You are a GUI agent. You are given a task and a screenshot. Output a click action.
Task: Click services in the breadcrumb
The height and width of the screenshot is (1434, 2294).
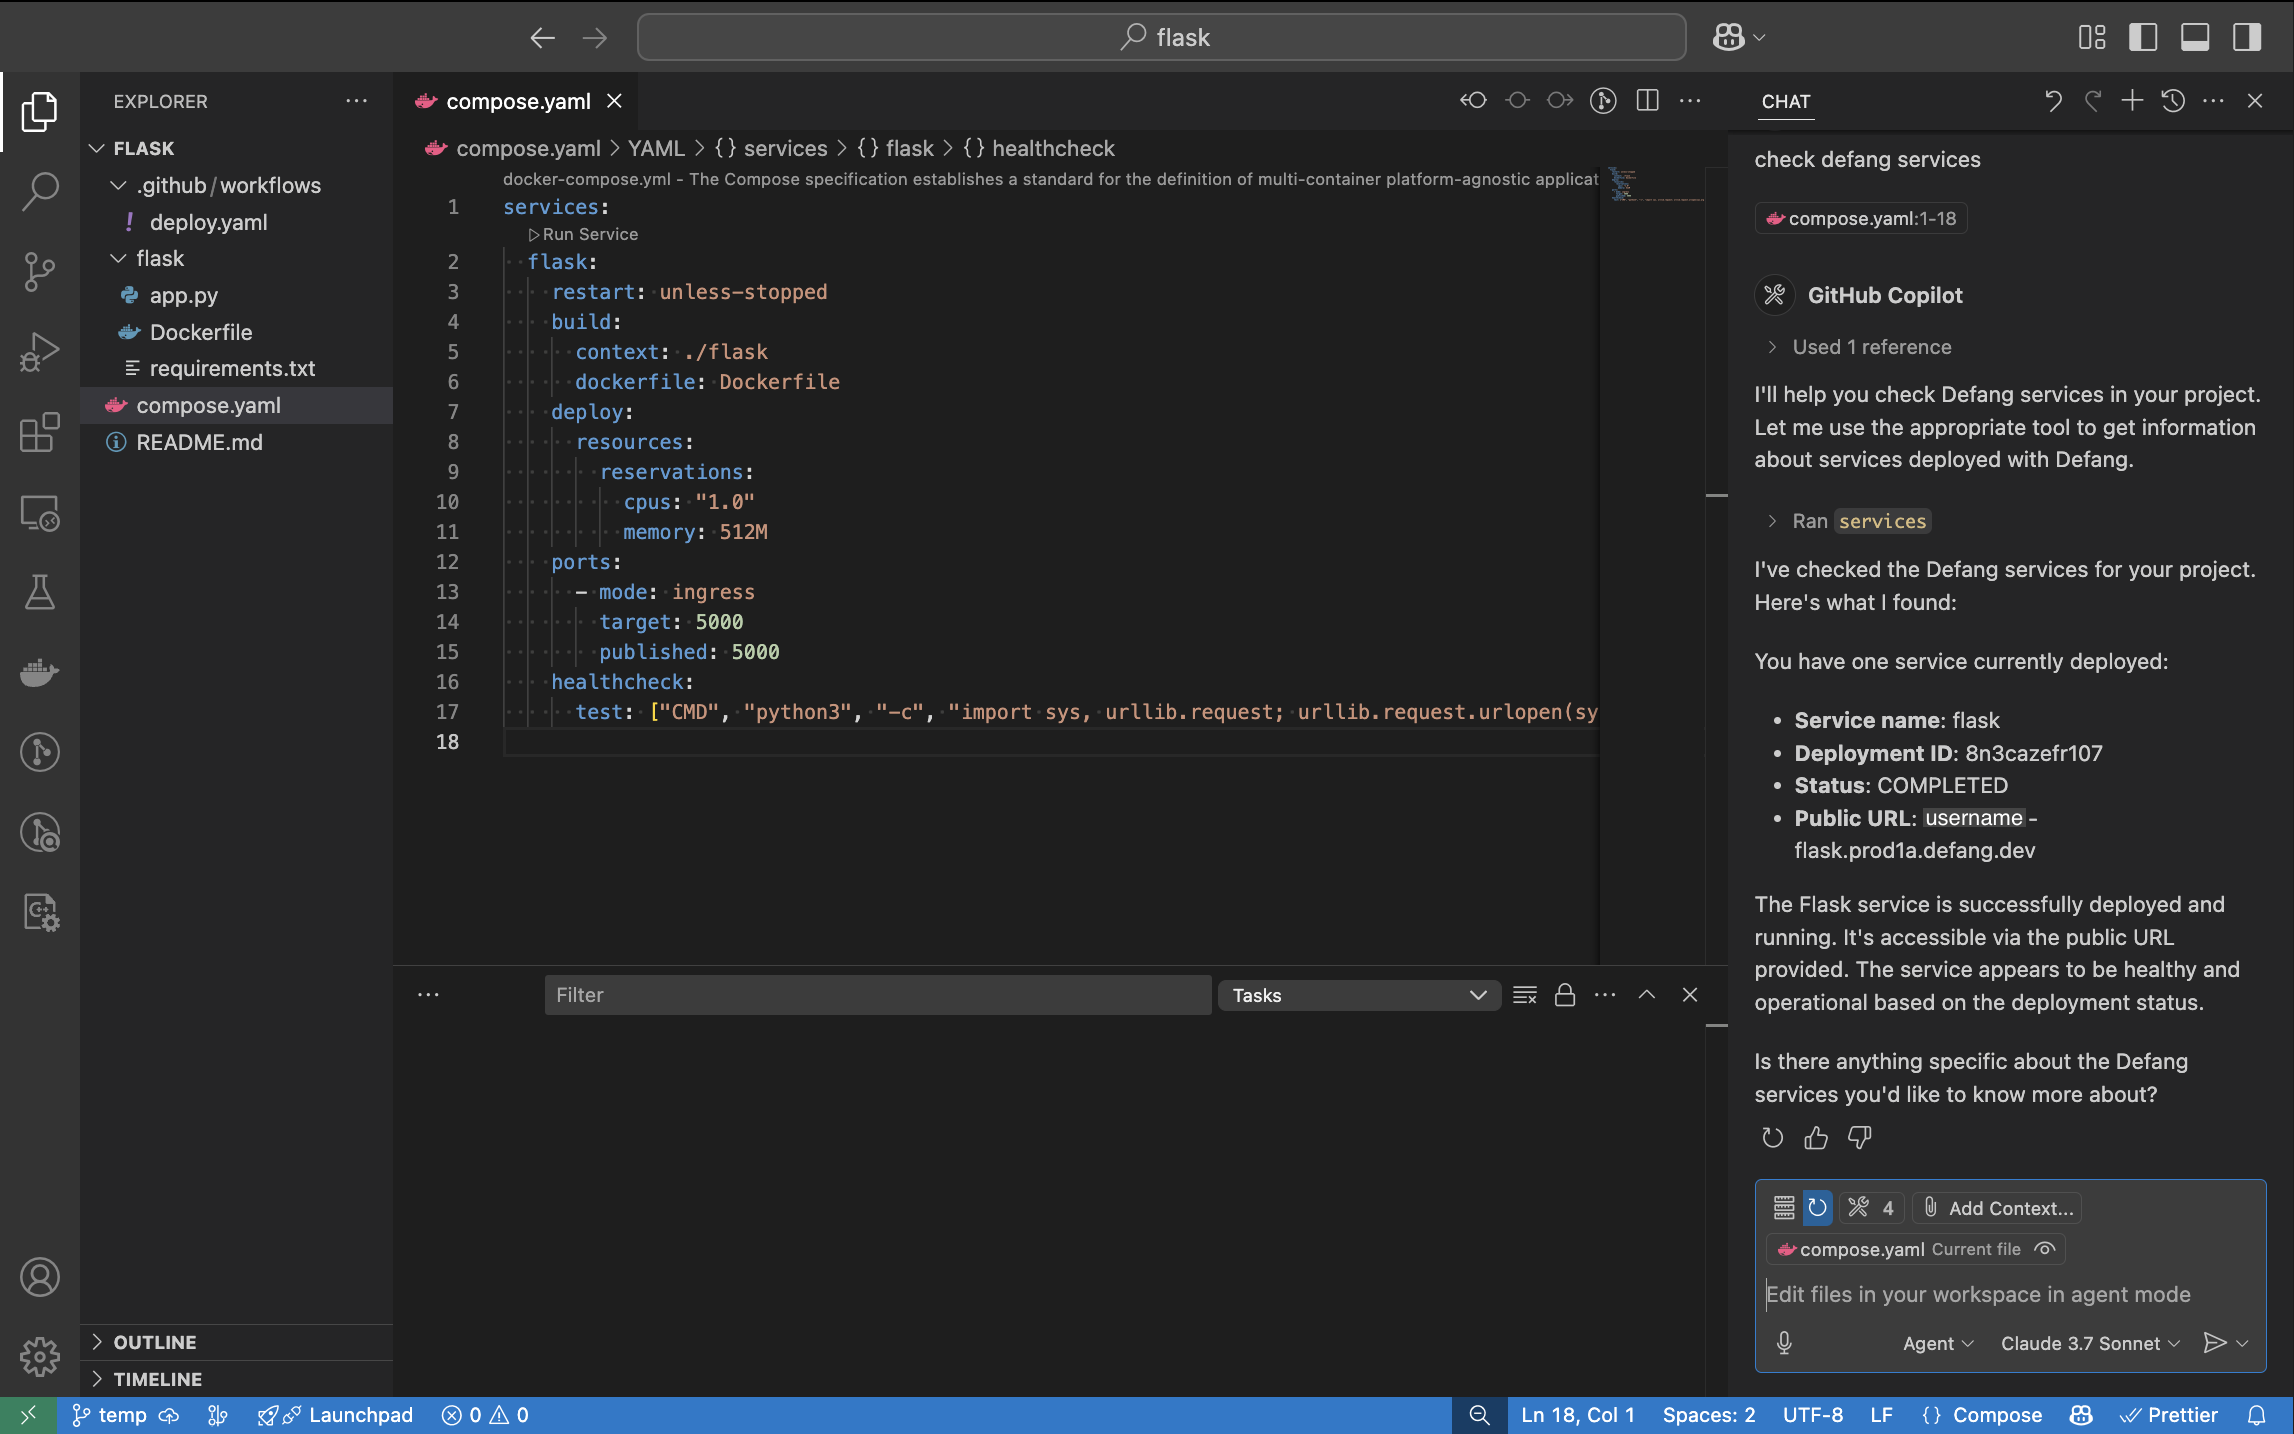click(785, 148)
